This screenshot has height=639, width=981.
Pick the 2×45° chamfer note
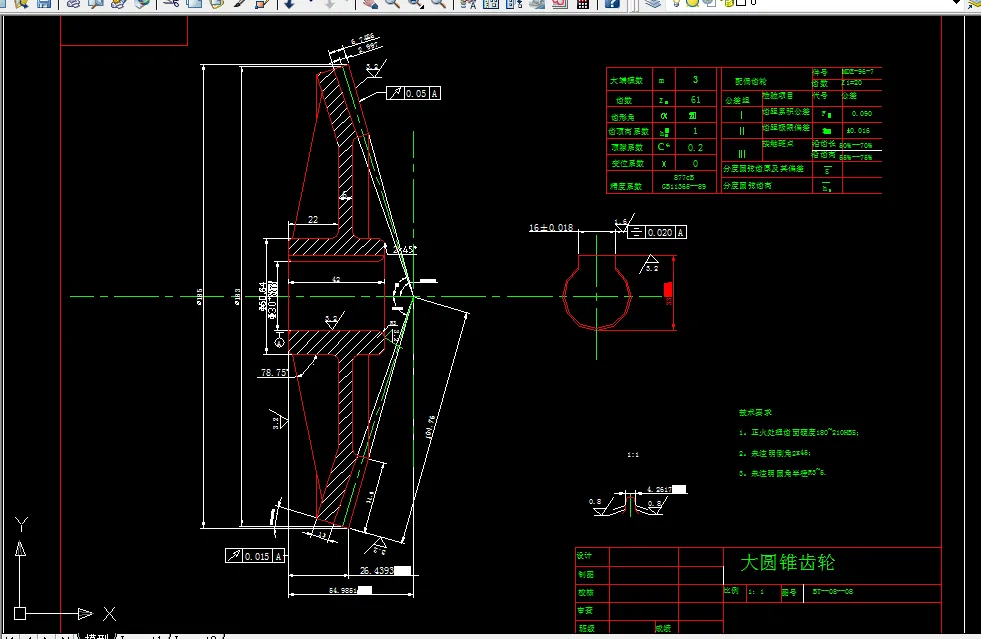pos(404,249)
